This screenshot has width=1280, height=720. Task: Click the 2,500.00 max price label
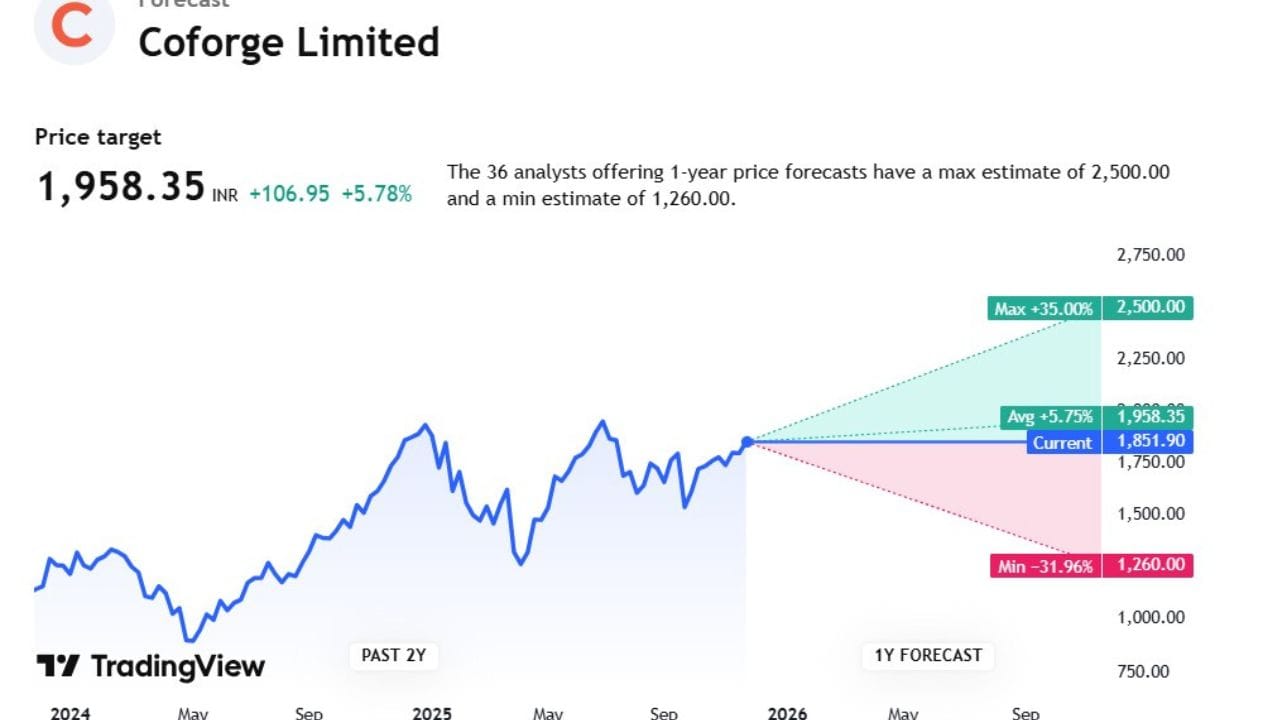pyautogui.click(x=1149, y=307)
